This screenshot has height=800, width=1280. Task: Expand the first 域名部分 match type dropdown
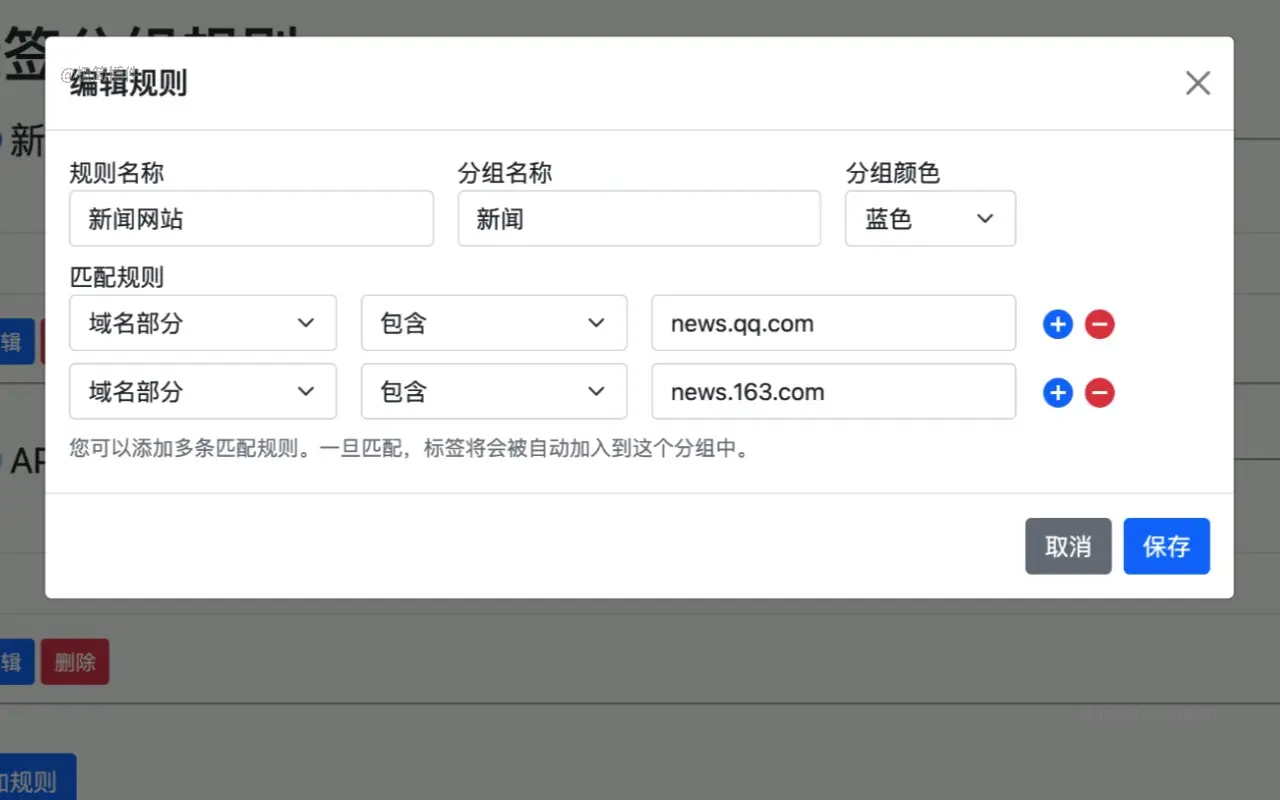pos(203,322)
